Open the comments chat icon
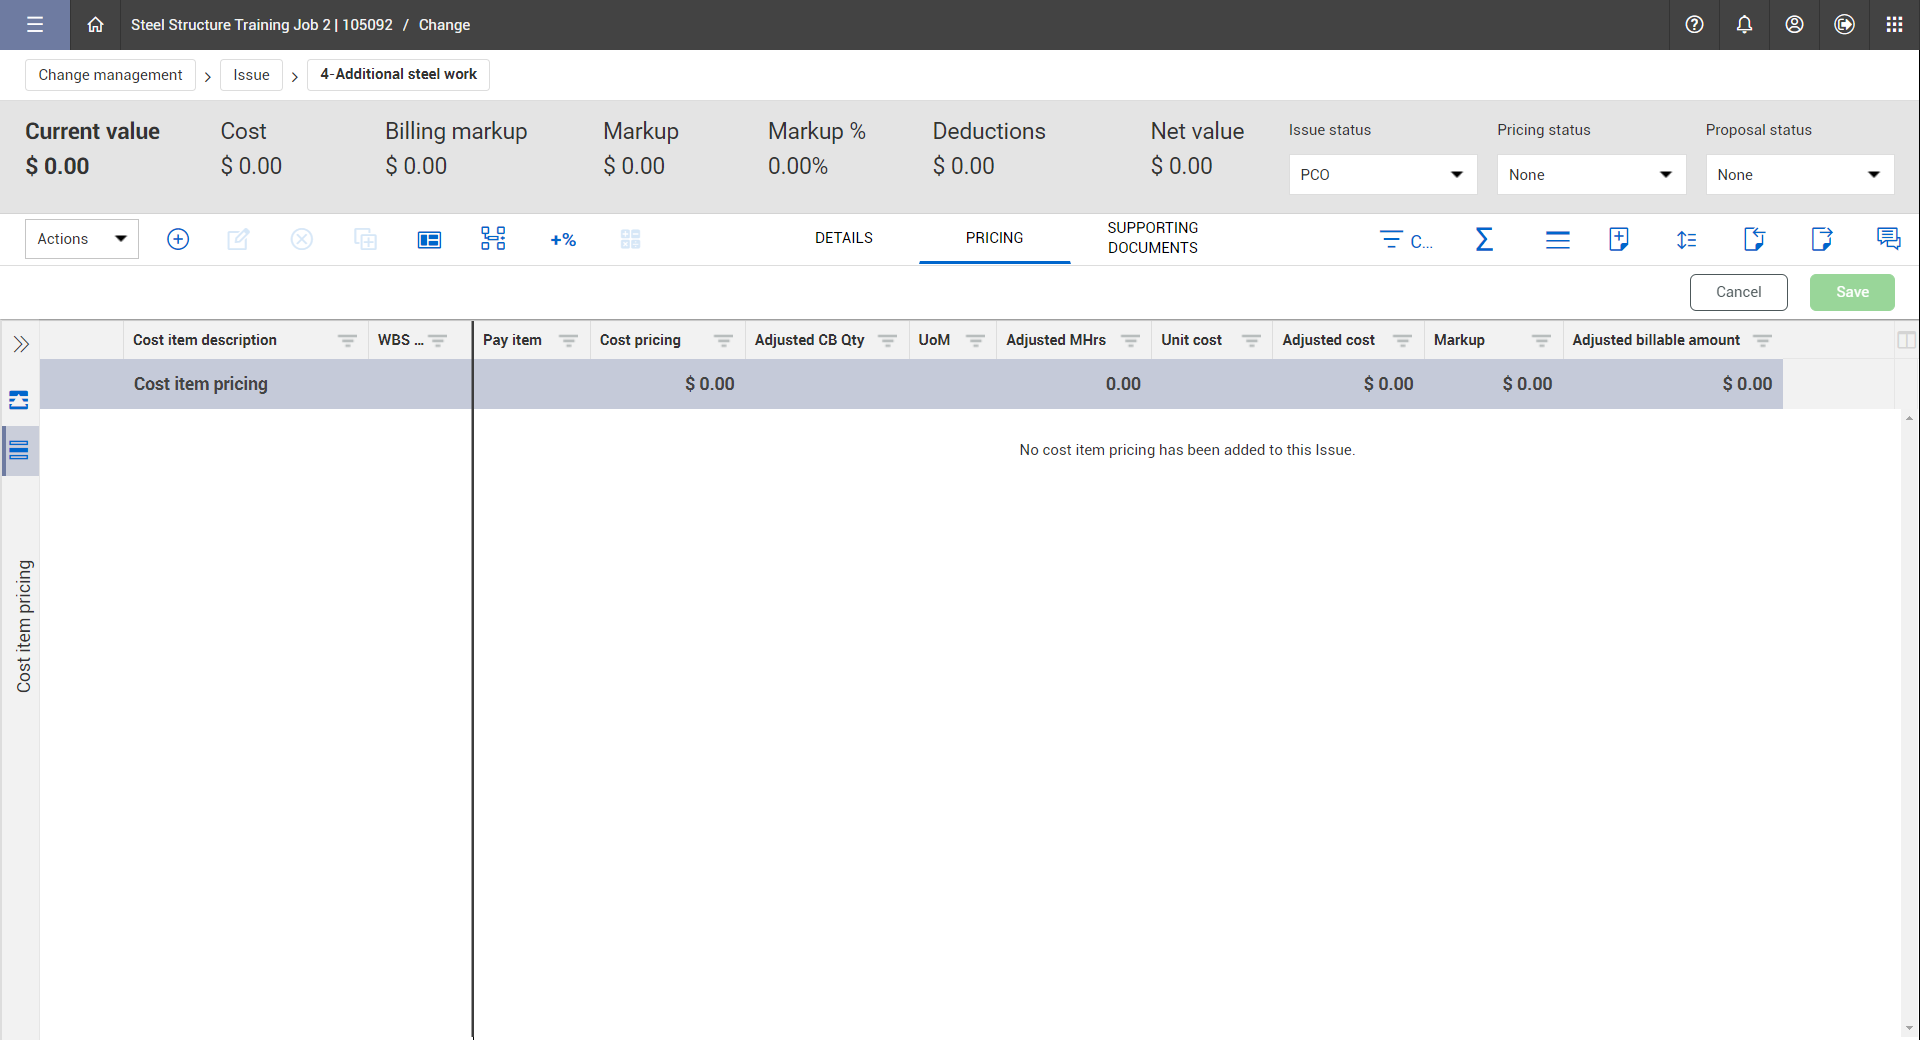The image size is (1920, 1040). 1888,239
